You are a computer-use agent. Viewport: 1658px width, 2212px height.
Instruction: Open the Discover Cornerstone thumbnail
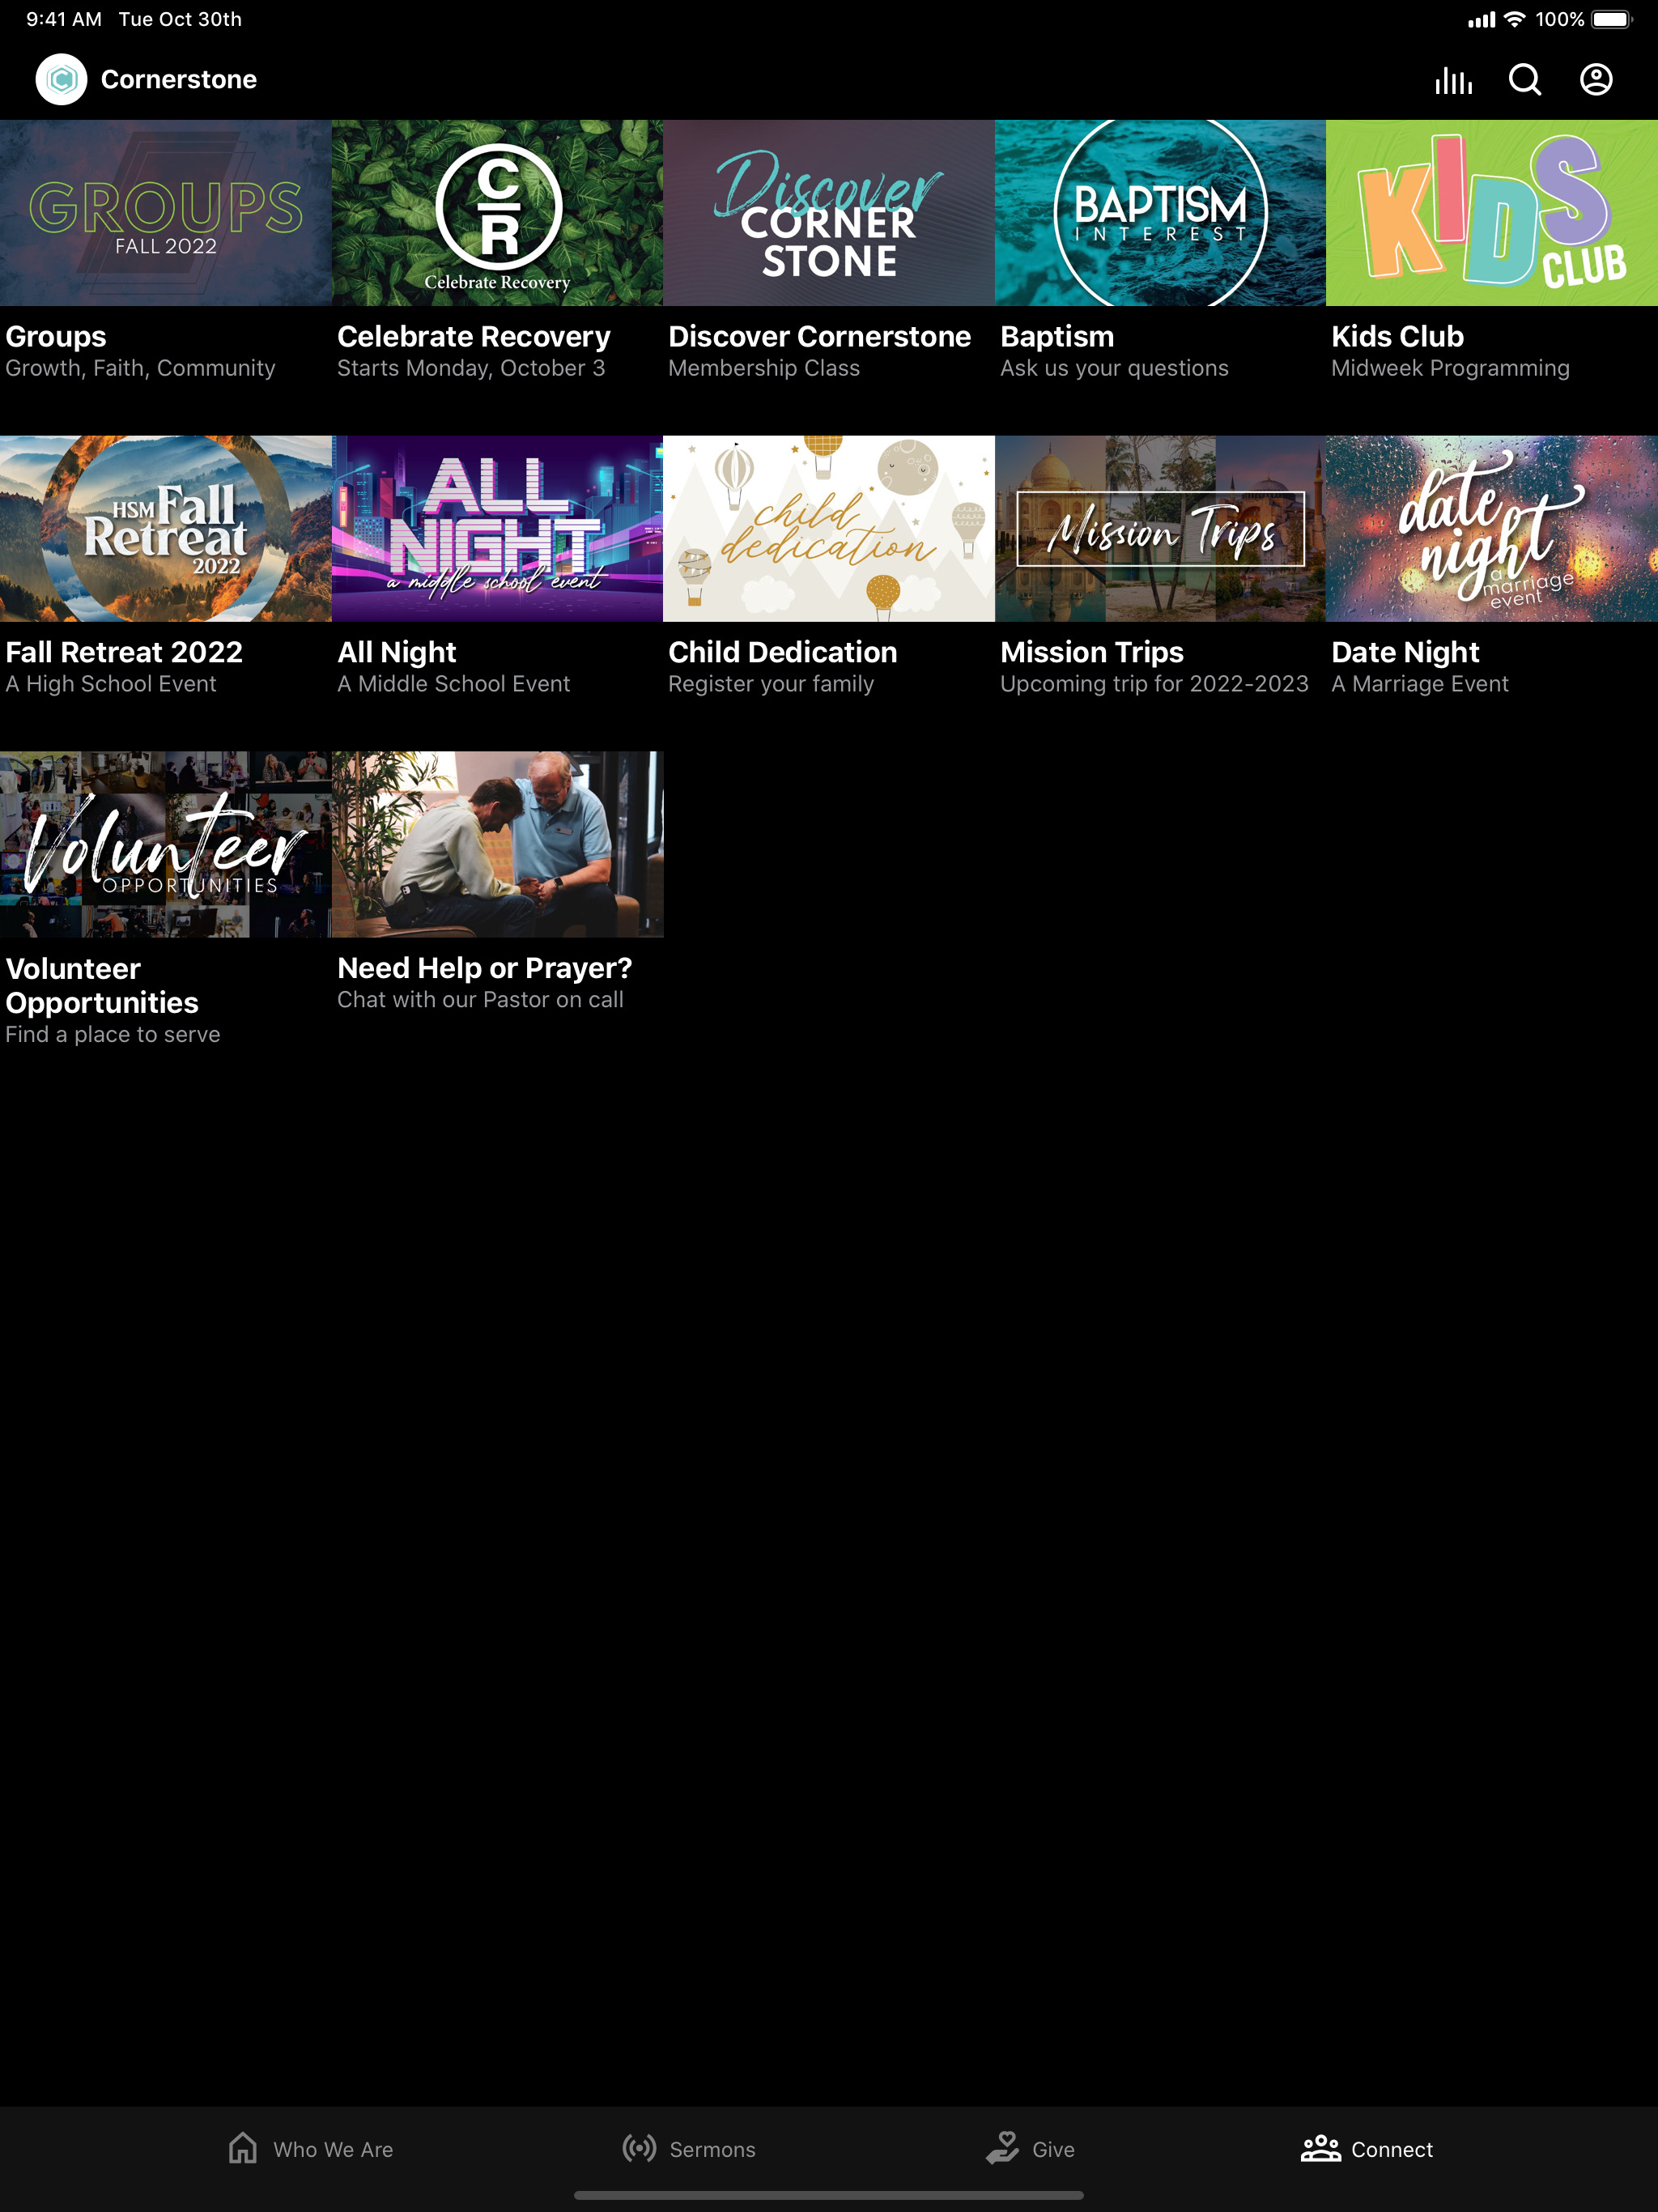(x=829, y=213)
